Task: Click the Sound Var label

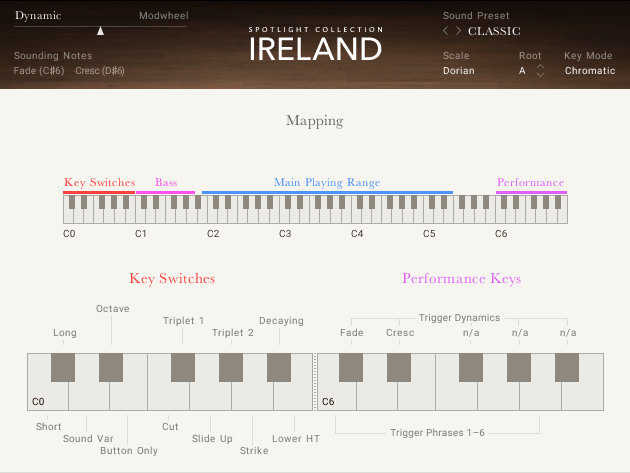Action: (x=88, y=438)
